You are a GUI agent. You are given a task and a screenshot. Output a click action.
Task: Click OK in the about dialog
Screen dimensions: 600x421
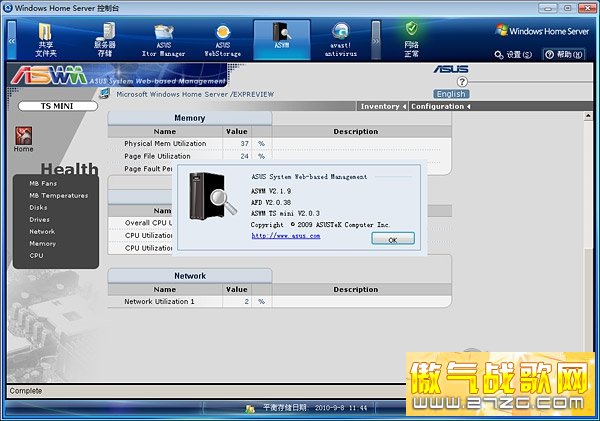click(393, 238)
